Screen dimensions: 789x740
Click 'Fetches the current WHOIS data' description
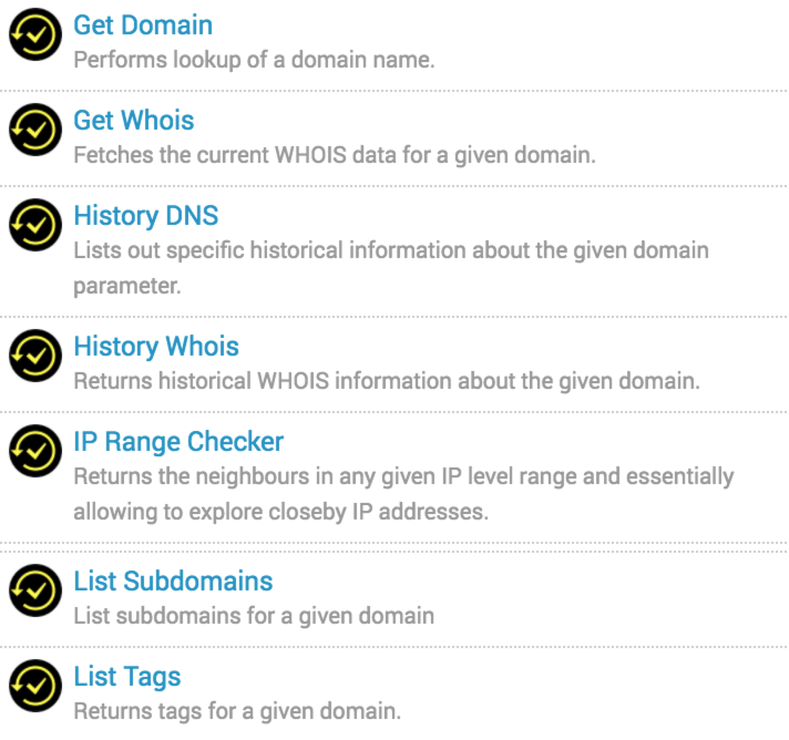(x=335, y=155)
